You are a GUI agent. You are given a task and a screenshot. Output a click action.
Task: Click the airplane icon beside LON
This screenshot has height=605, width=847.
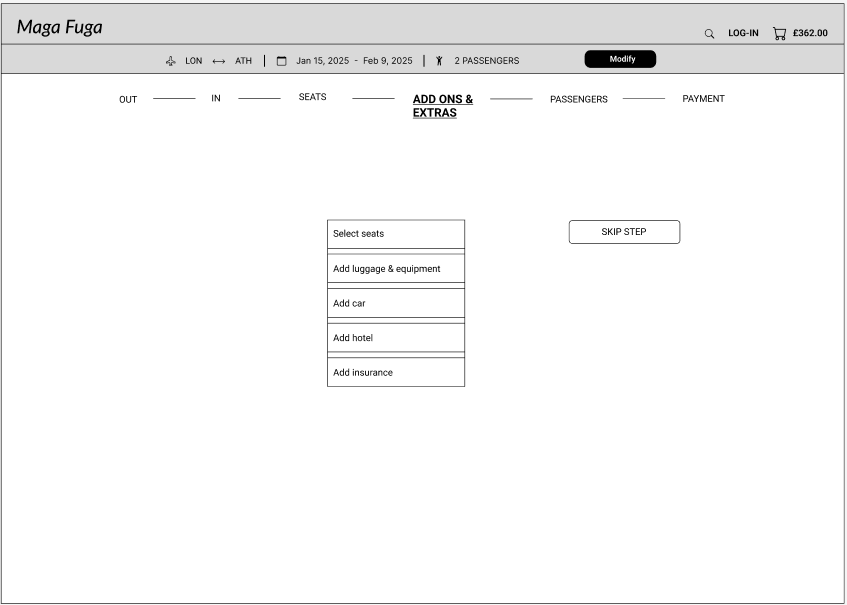tap(171, 61)
